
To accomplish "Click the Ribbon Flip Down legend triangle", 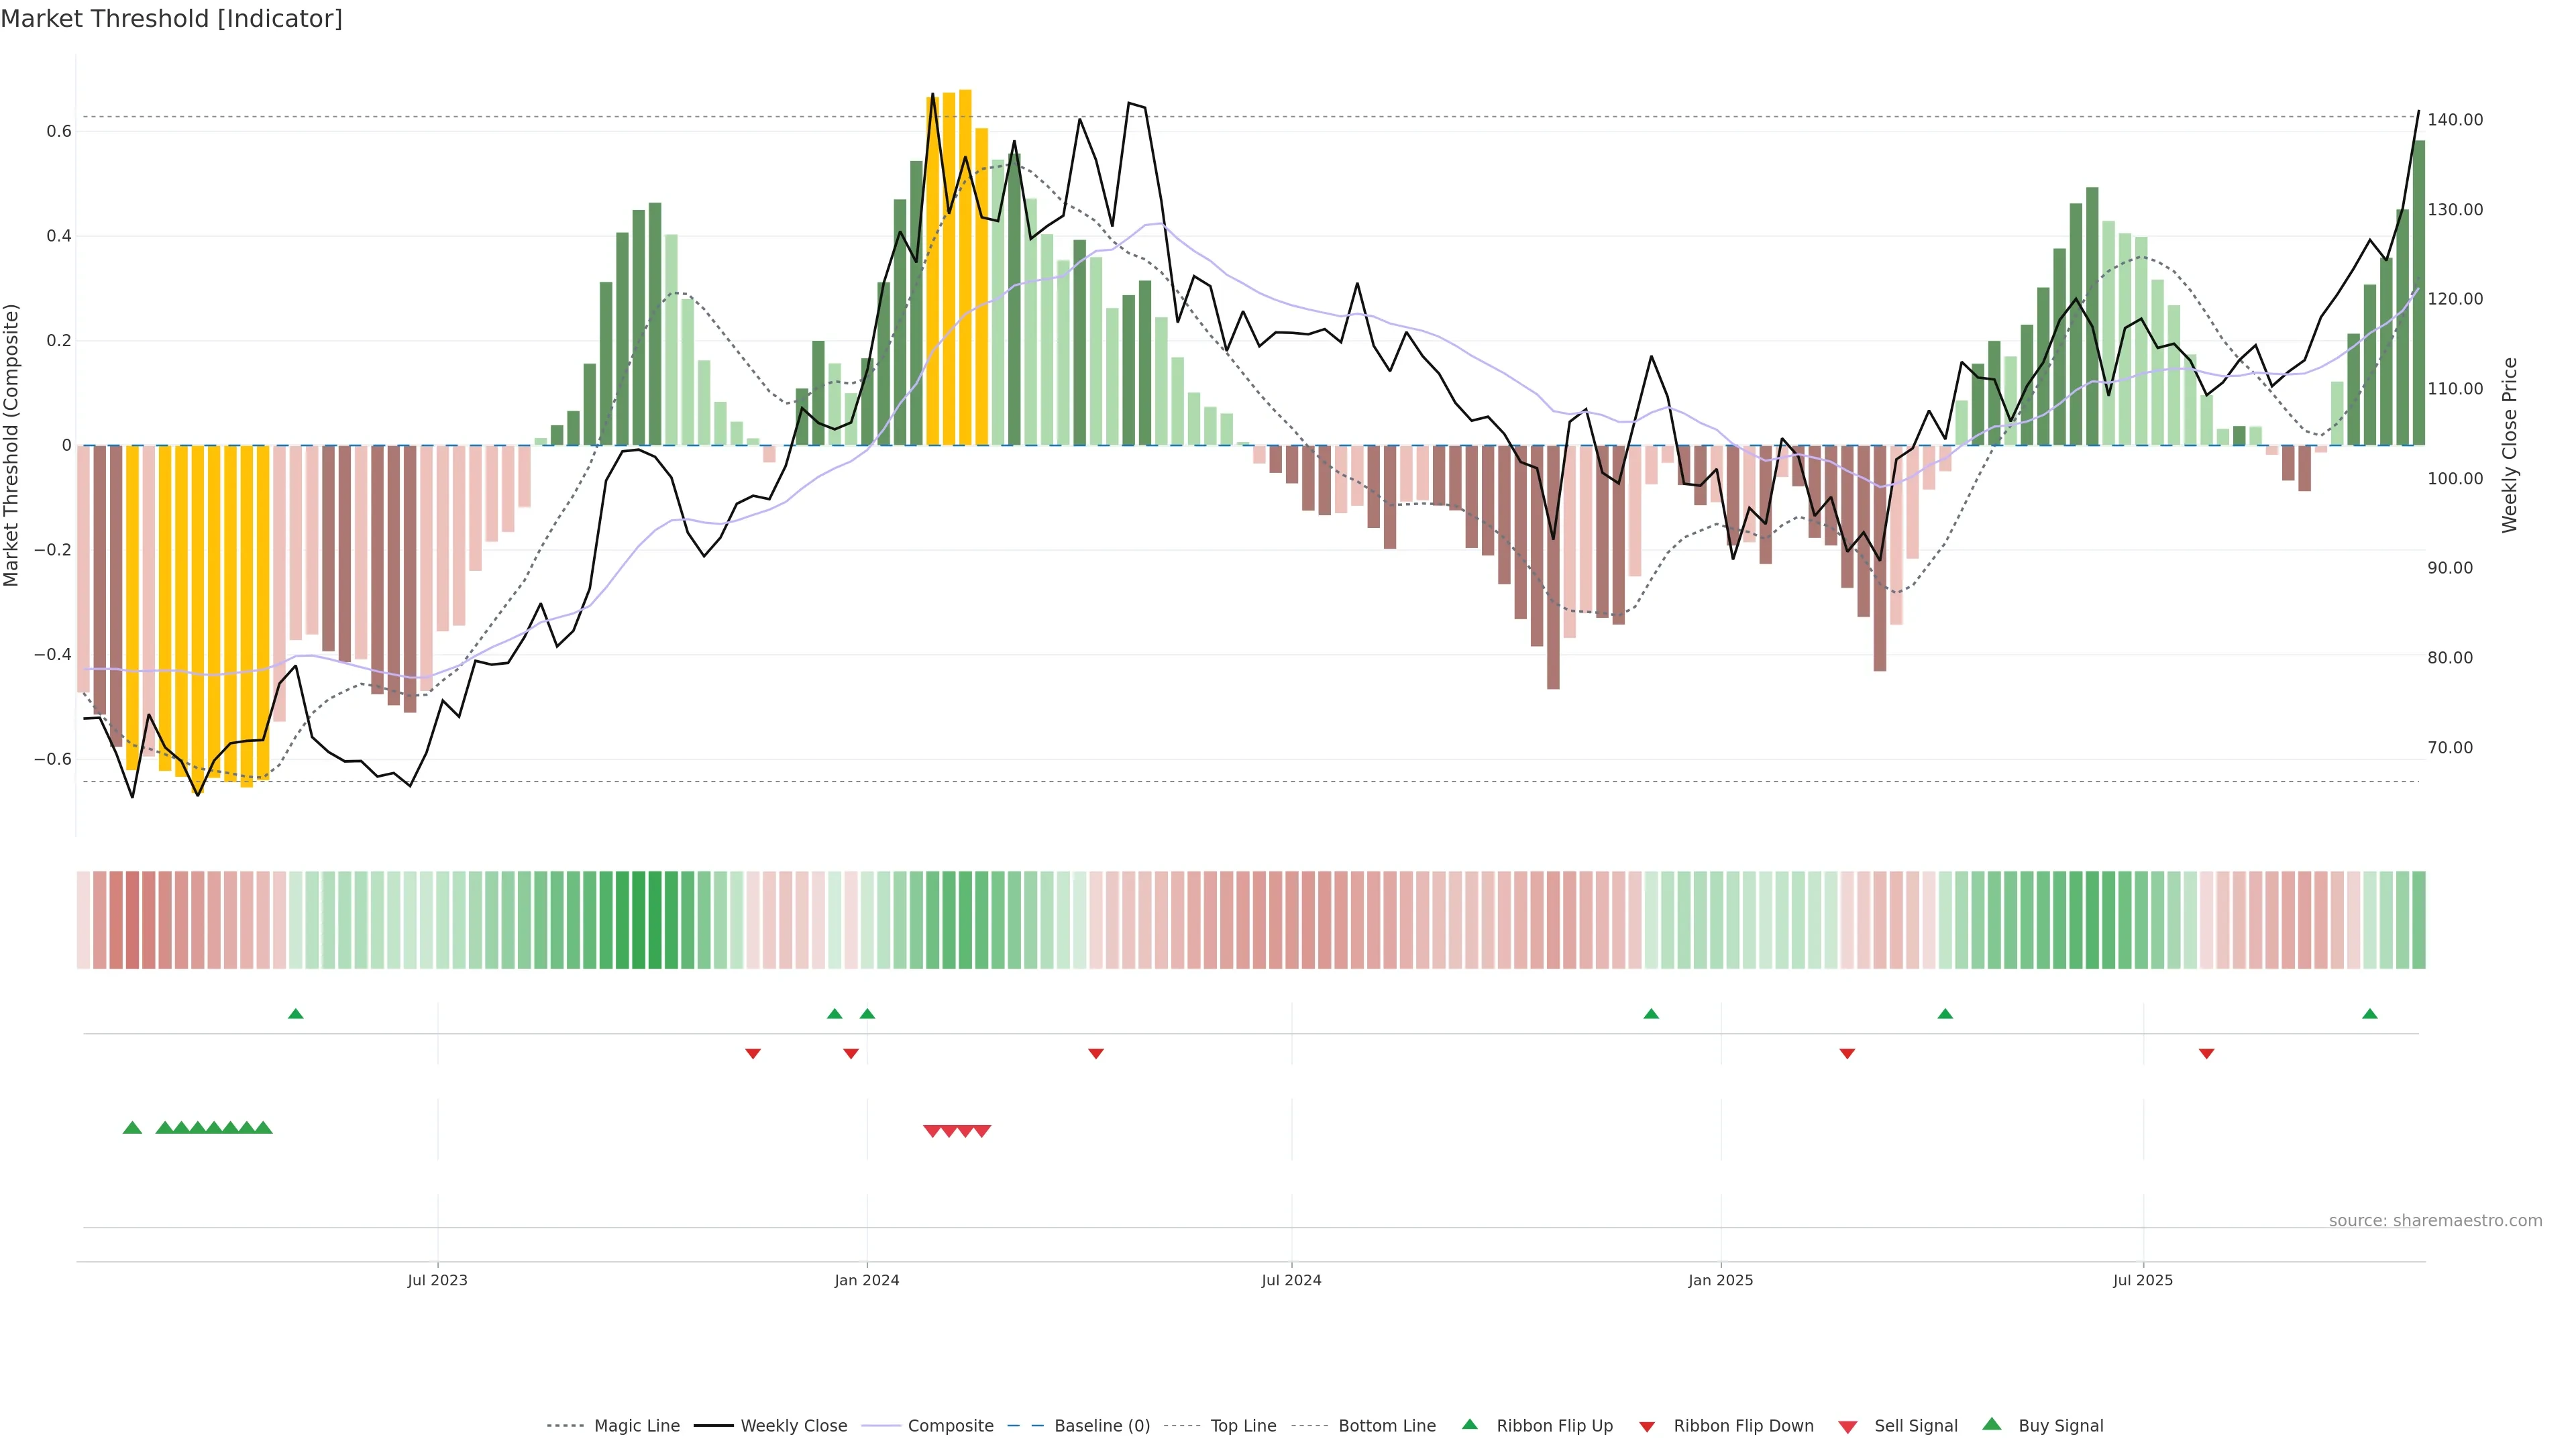I will (x=1647, y=1427).
